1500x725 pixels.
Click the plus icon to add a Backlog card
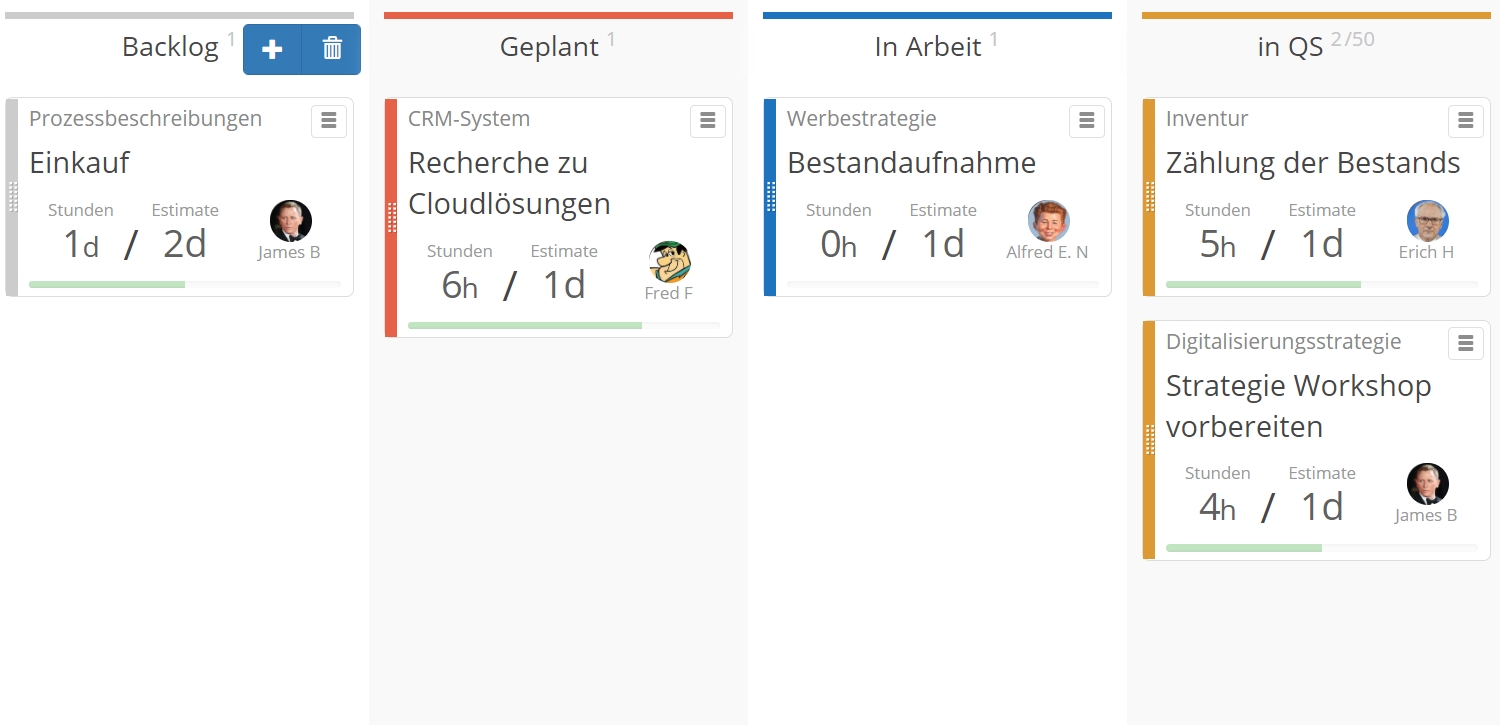coord(272,49)
